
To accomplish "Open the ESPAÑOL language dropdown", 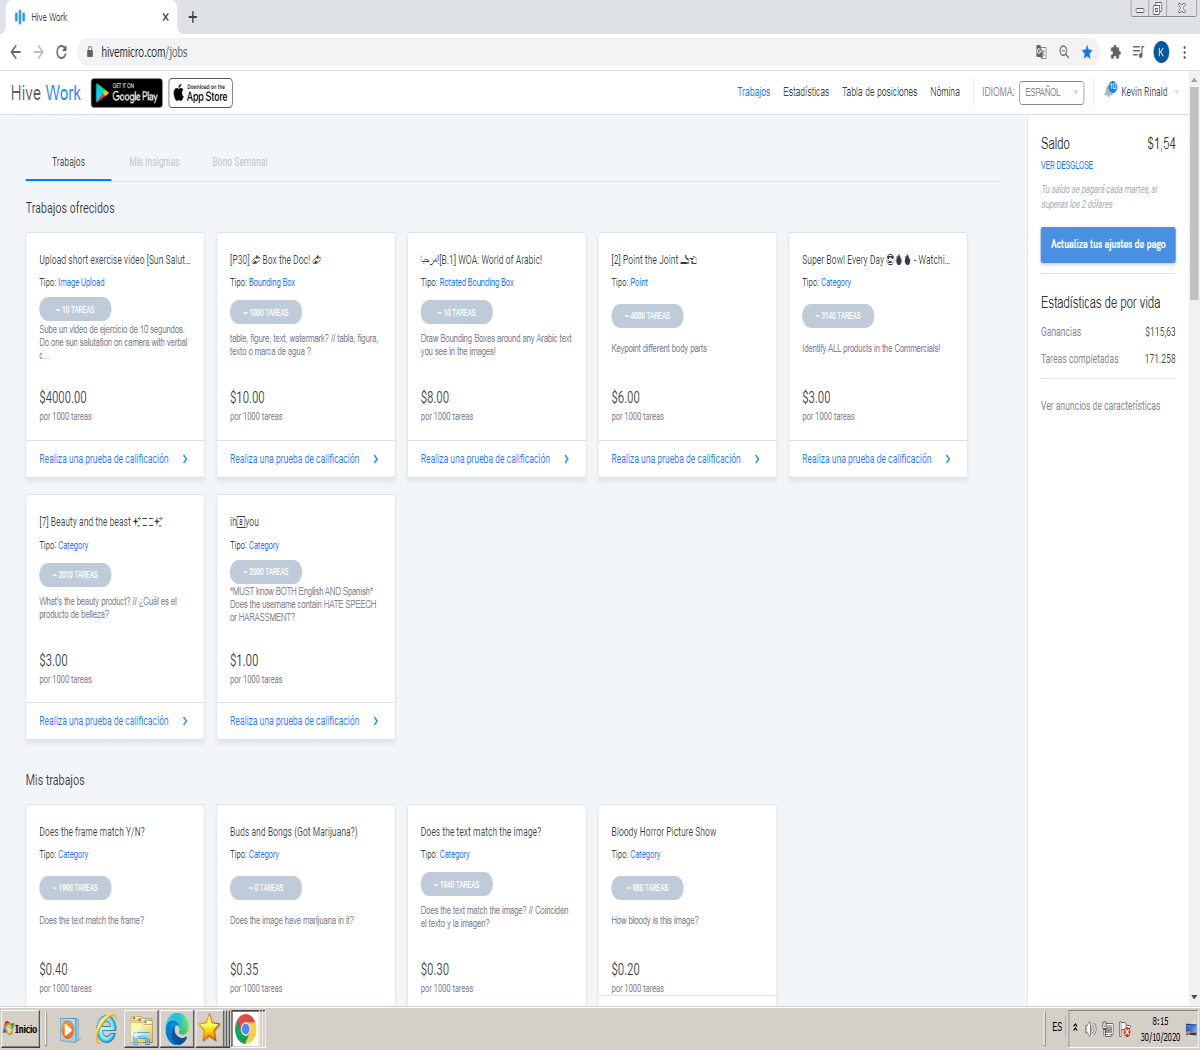I will tap(1051, 92).
